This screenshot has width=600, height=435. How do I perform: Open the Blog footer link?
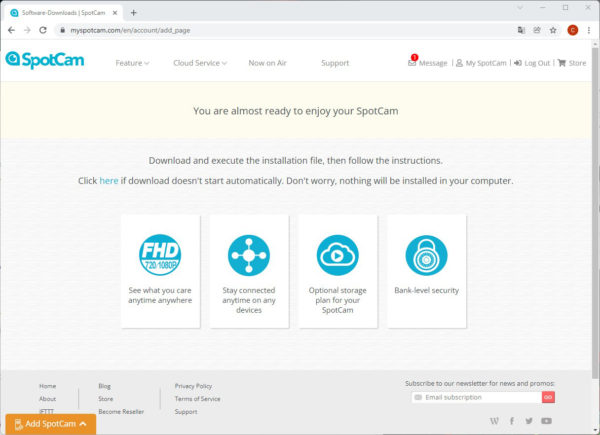(104, 386)
